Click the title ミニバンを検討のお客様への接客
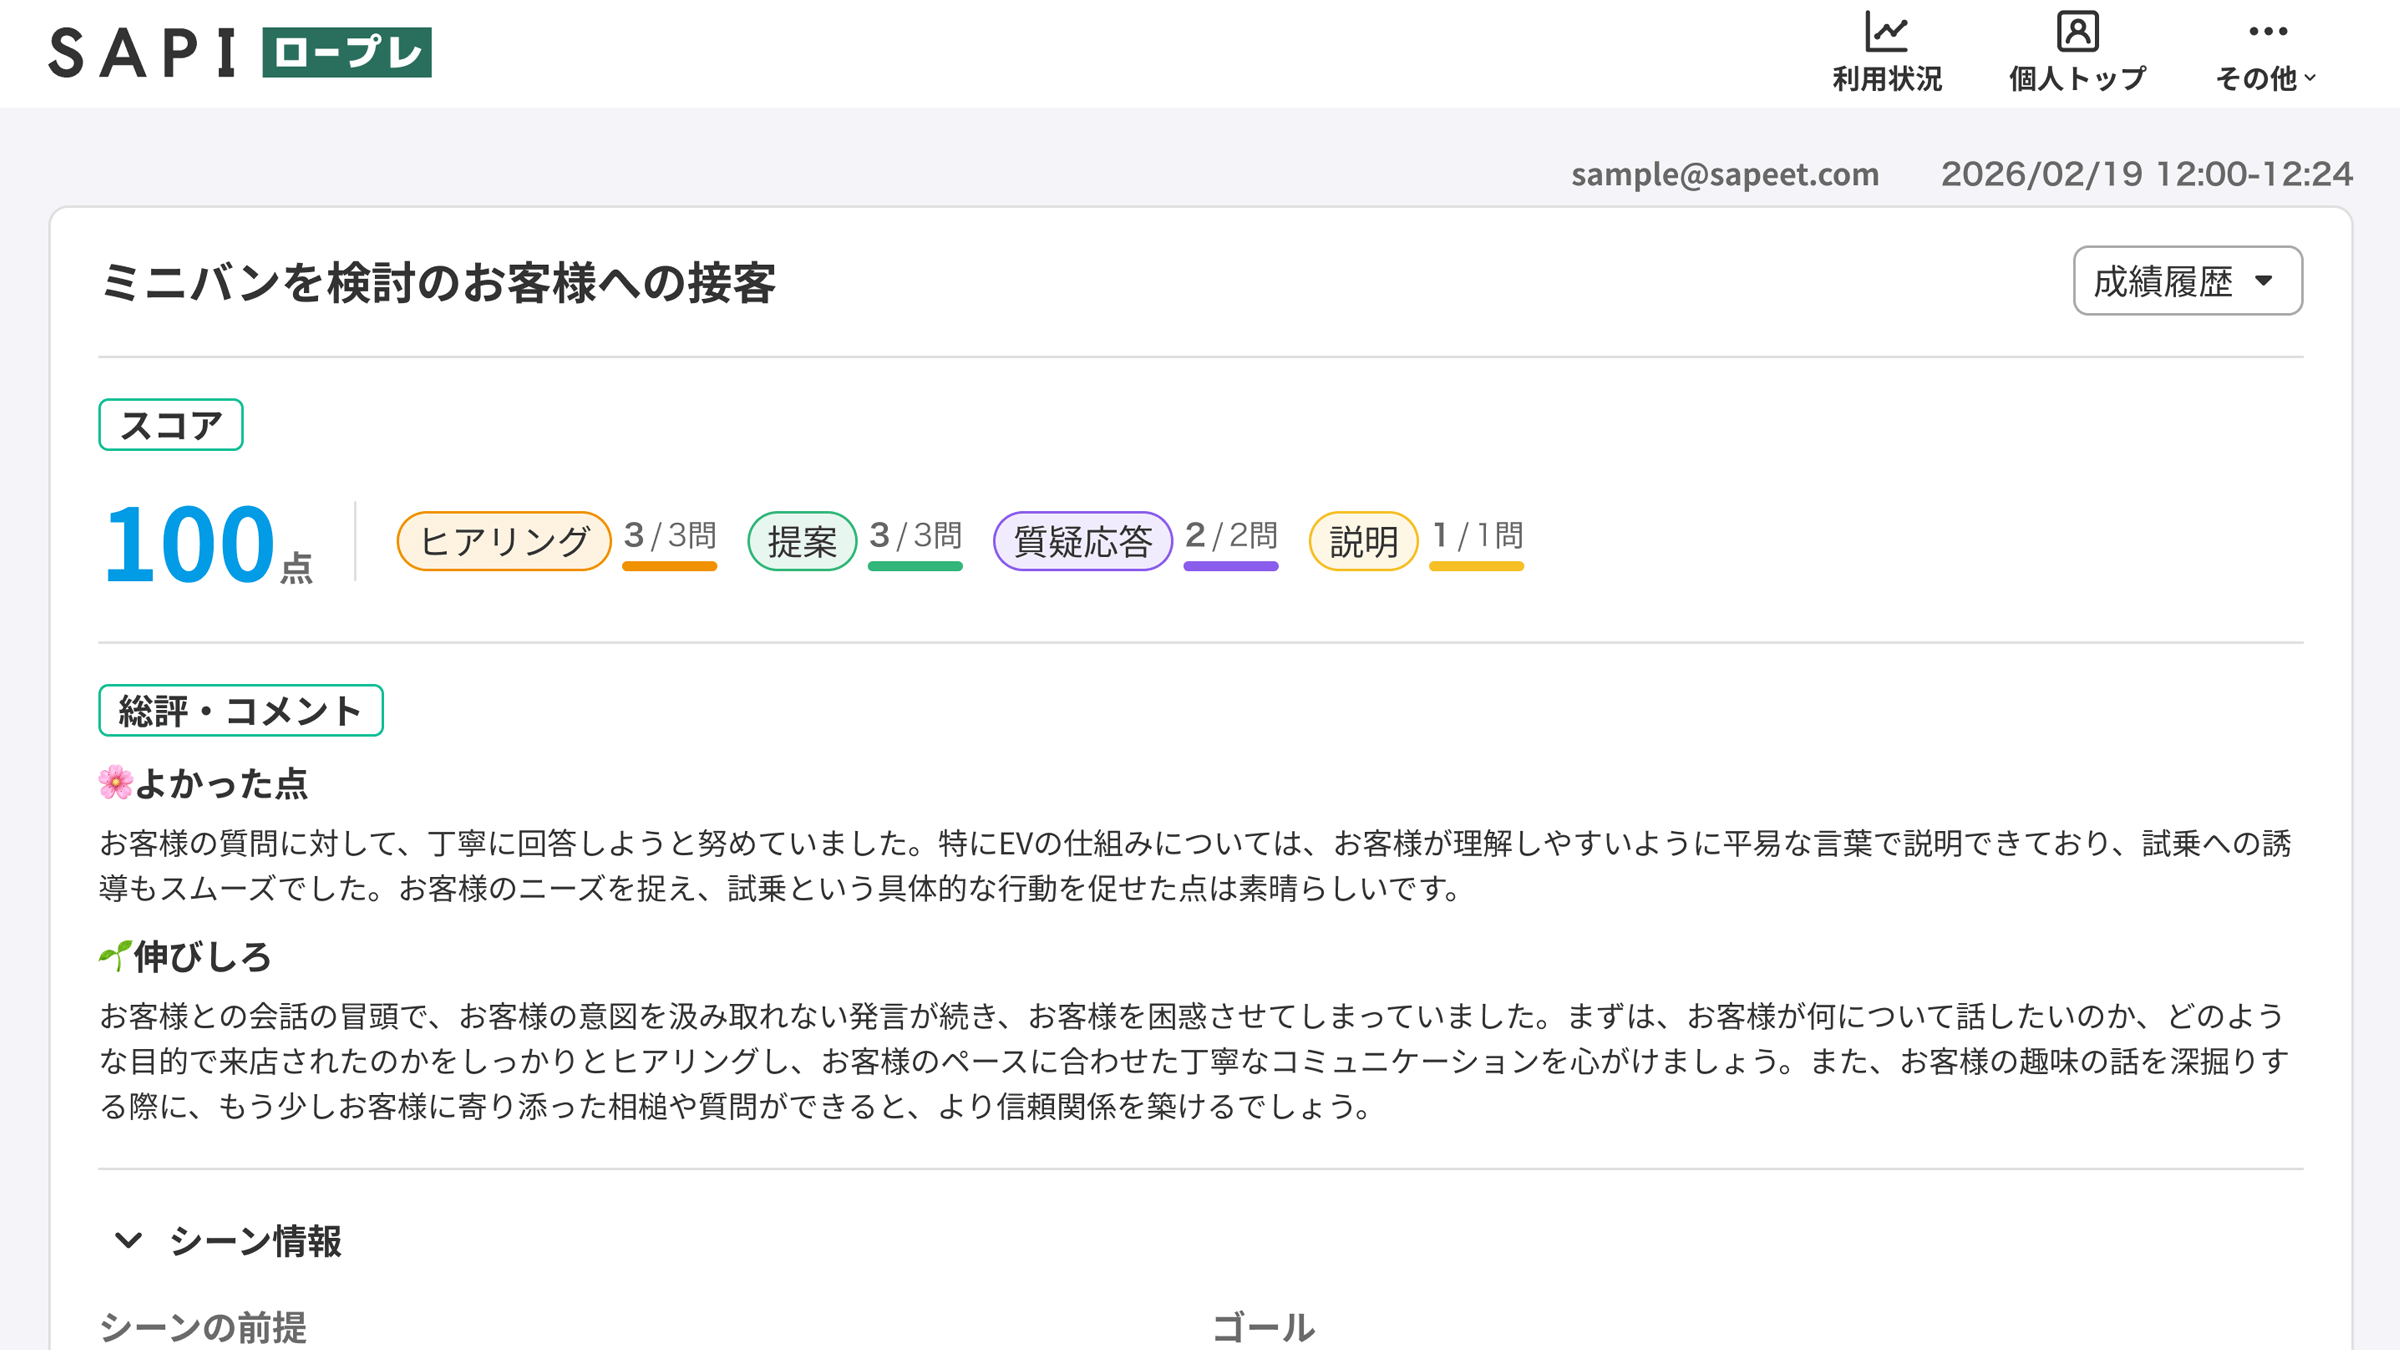The height and width of the screenshot is (1350, 2400). tap(440, 283)
